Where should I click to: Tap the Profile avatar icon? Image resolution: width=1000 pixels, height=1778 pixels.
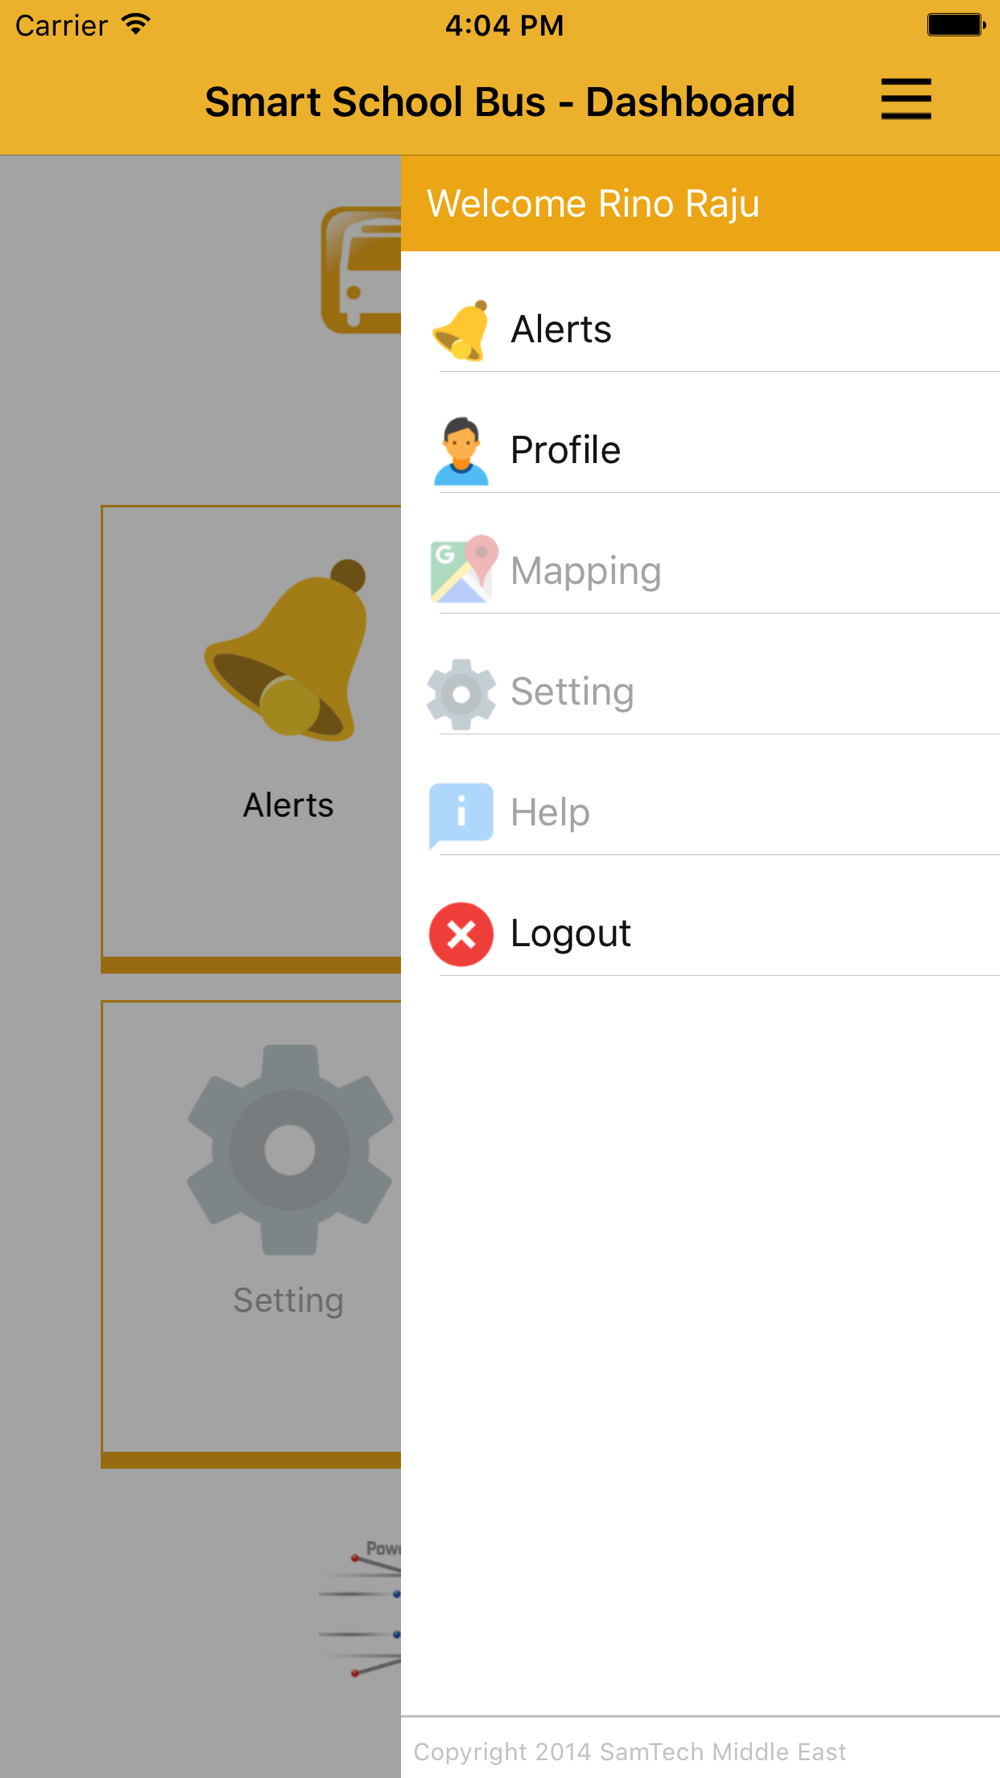tap(461, 451)
